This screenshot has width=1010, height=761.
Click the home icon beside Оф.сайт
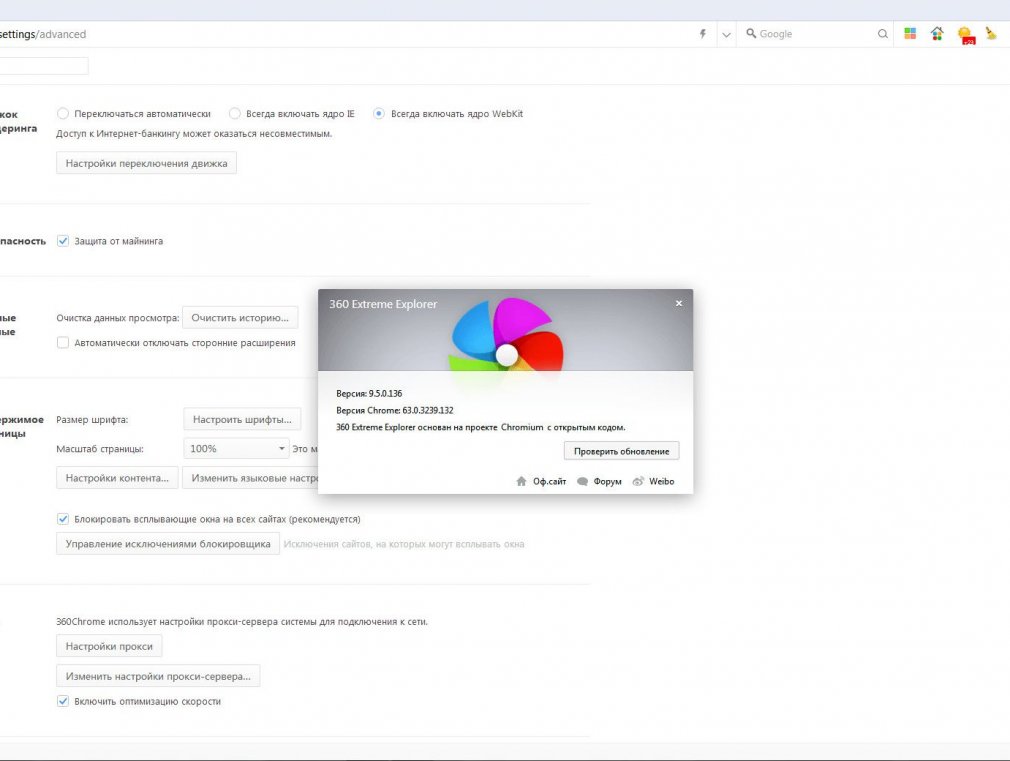coord(521,481)
